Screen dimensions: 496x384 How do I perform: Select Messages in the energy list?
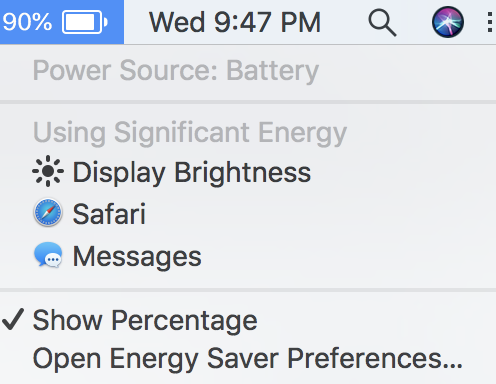tap(248, 256)
